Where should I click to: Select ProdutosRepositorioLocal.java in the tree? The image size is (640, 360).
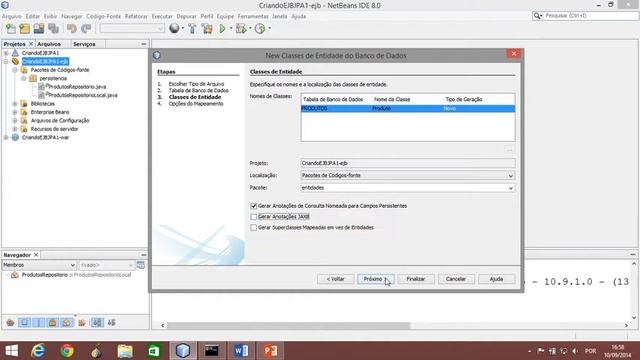(83, 95)
